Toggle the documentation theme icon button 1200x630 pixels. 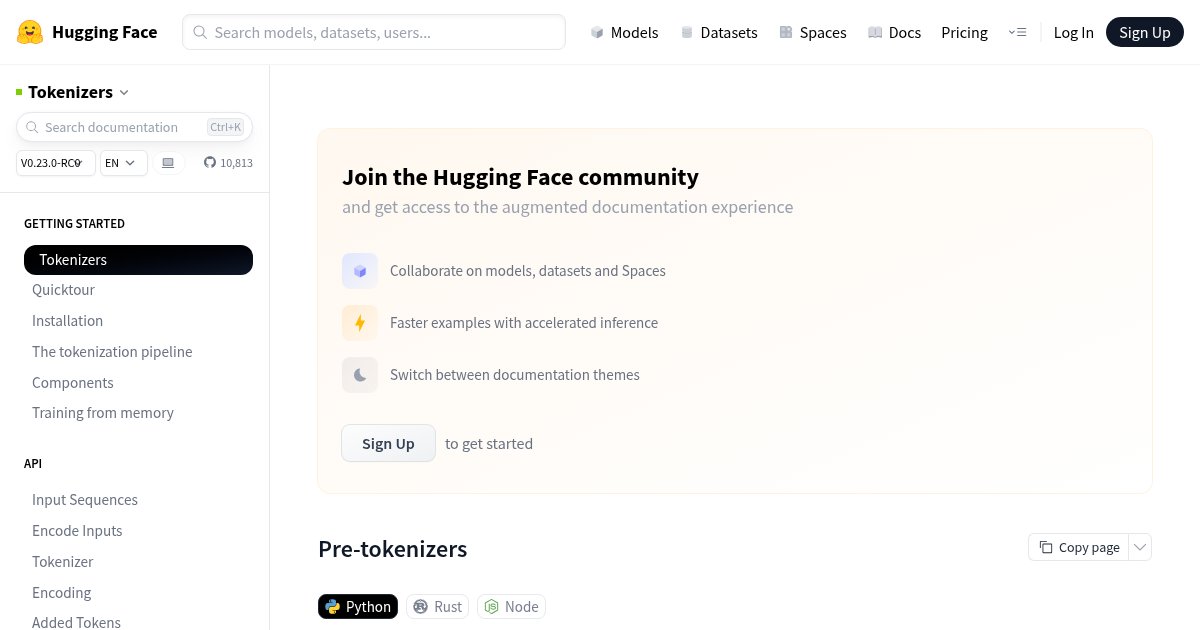168,163
